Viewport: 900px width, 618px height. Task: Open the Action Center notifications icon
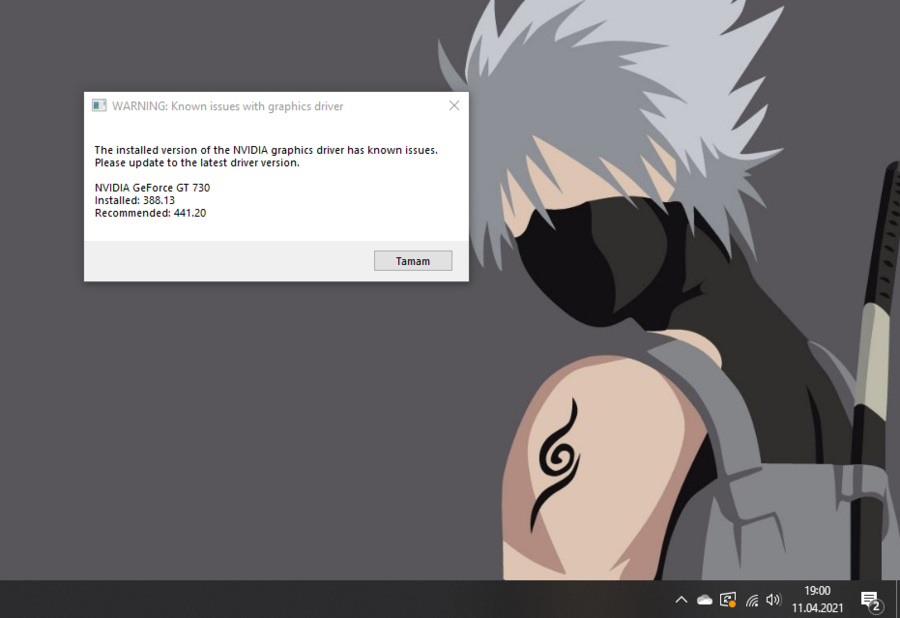(871, 600)
